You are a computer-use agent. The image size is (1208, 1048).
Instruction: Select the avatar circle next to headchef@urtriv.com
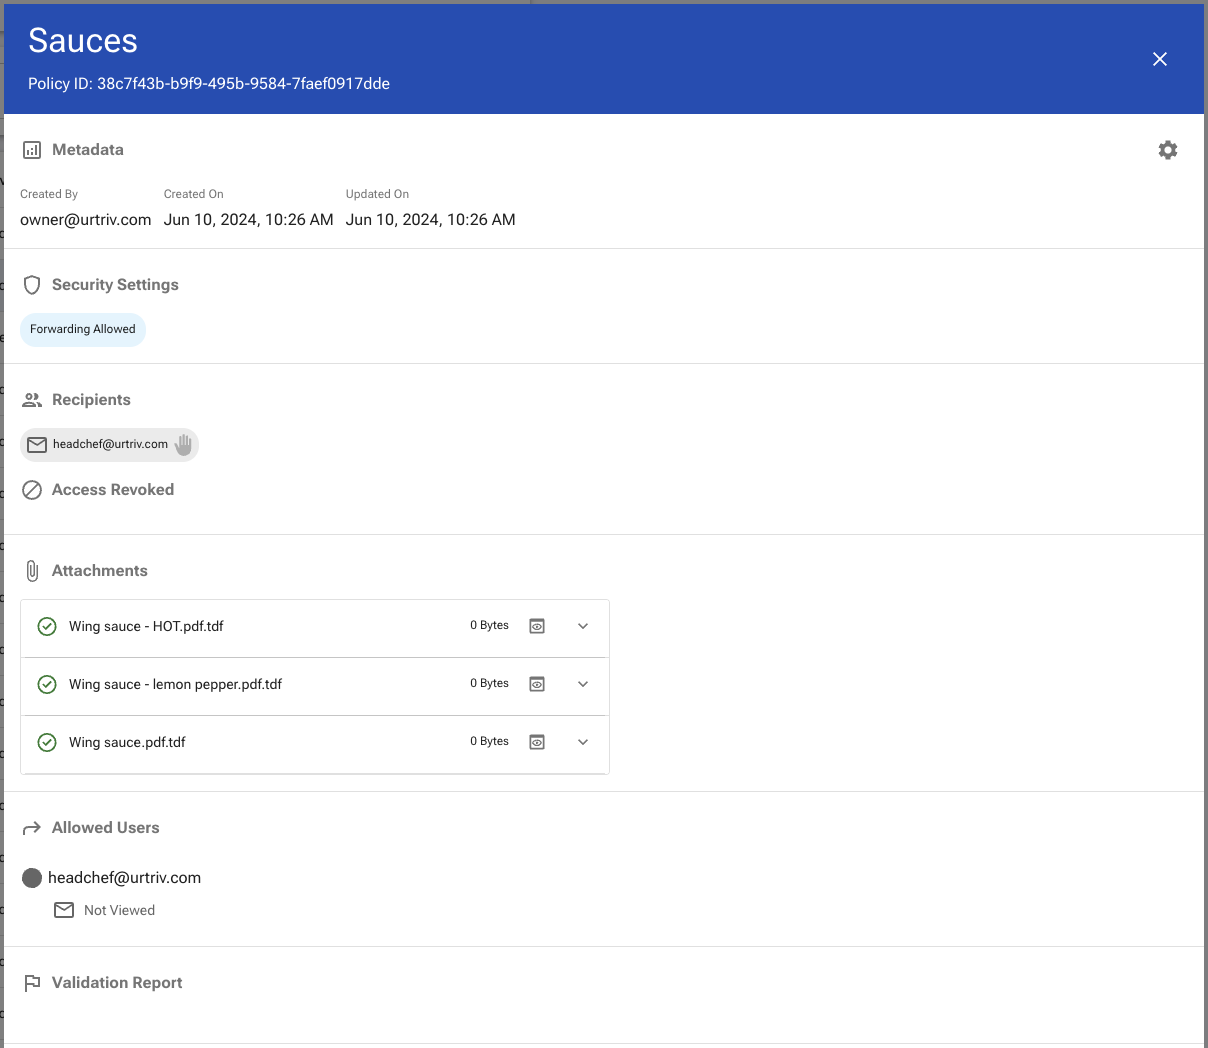click(x=31, y=877)
